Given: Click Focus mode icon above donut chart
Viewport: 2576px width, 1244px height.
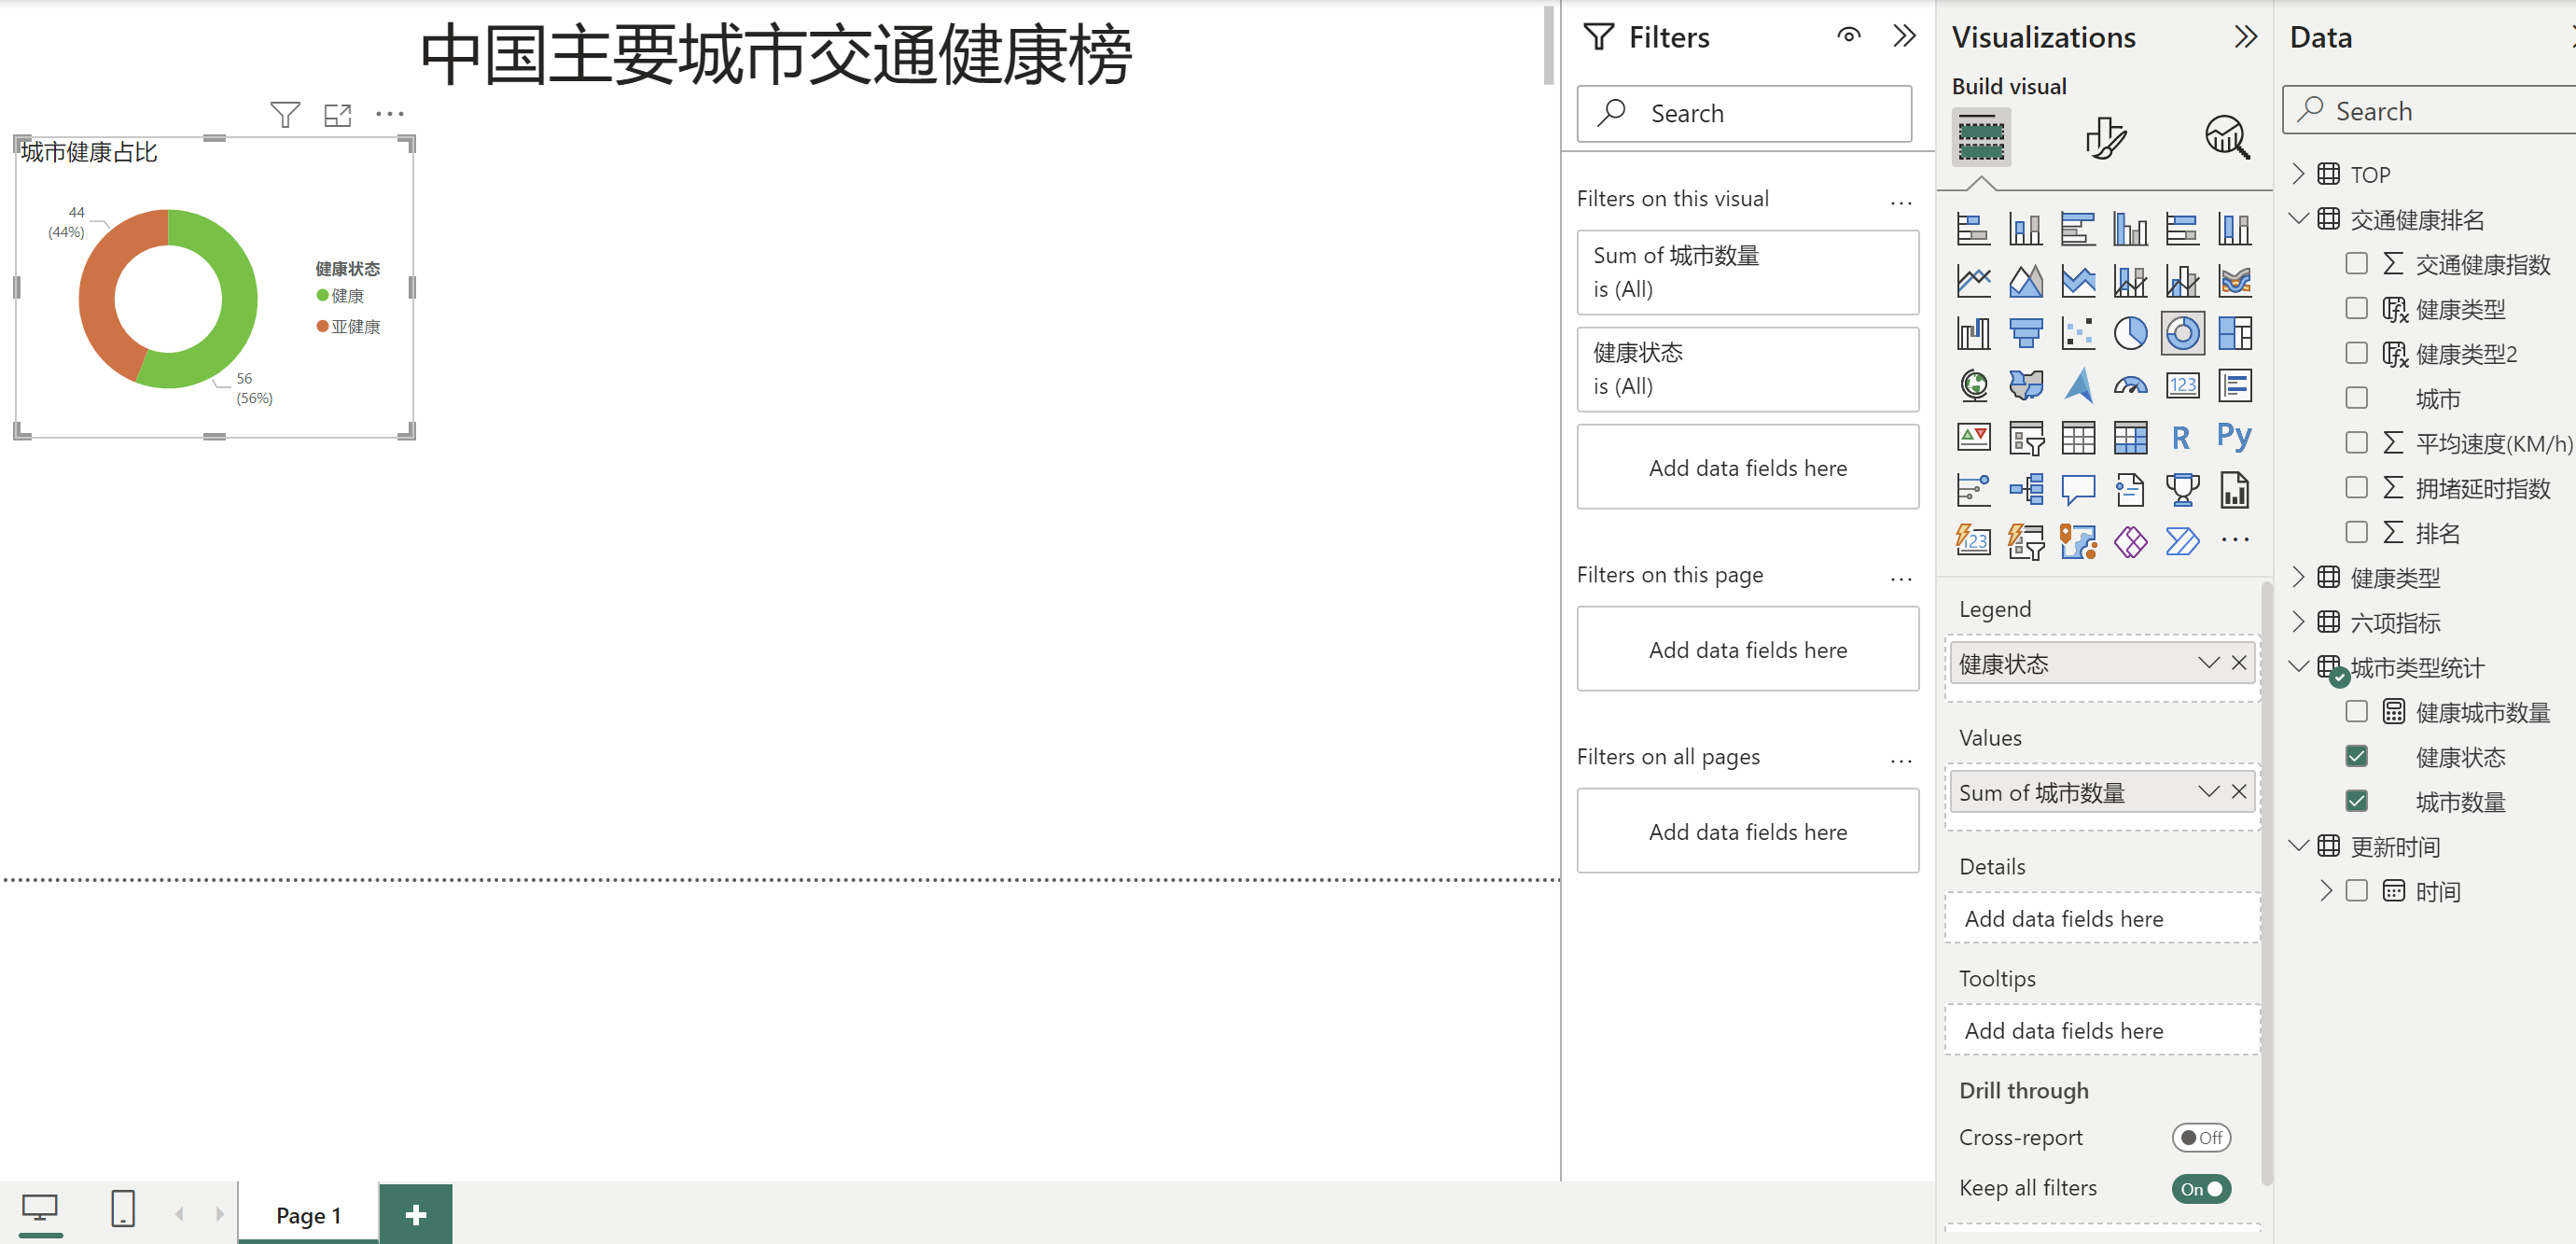Looking at the screenshot, I should tap(337, 115).
